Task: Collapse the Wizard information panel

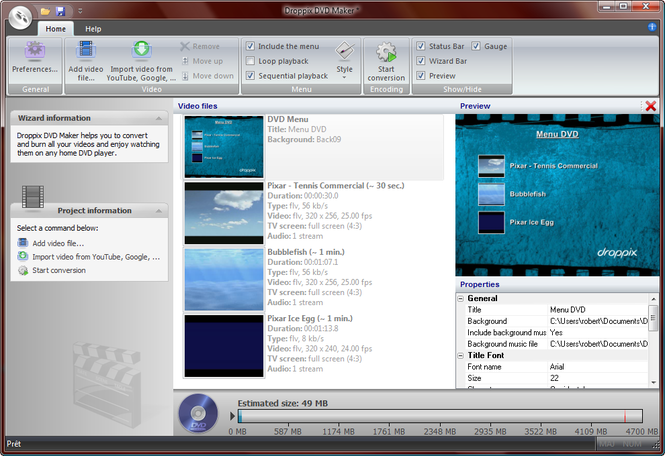Action: 159,118
